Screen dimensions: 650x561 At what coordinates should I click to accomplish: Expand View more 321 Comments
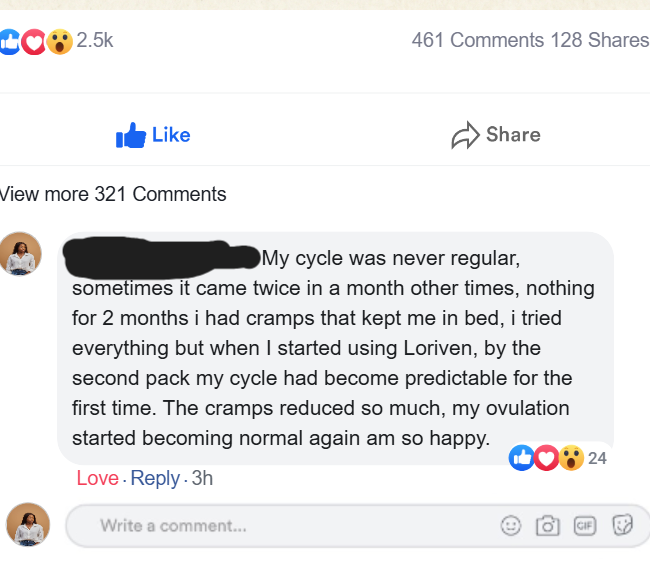(x=113, y=194)
